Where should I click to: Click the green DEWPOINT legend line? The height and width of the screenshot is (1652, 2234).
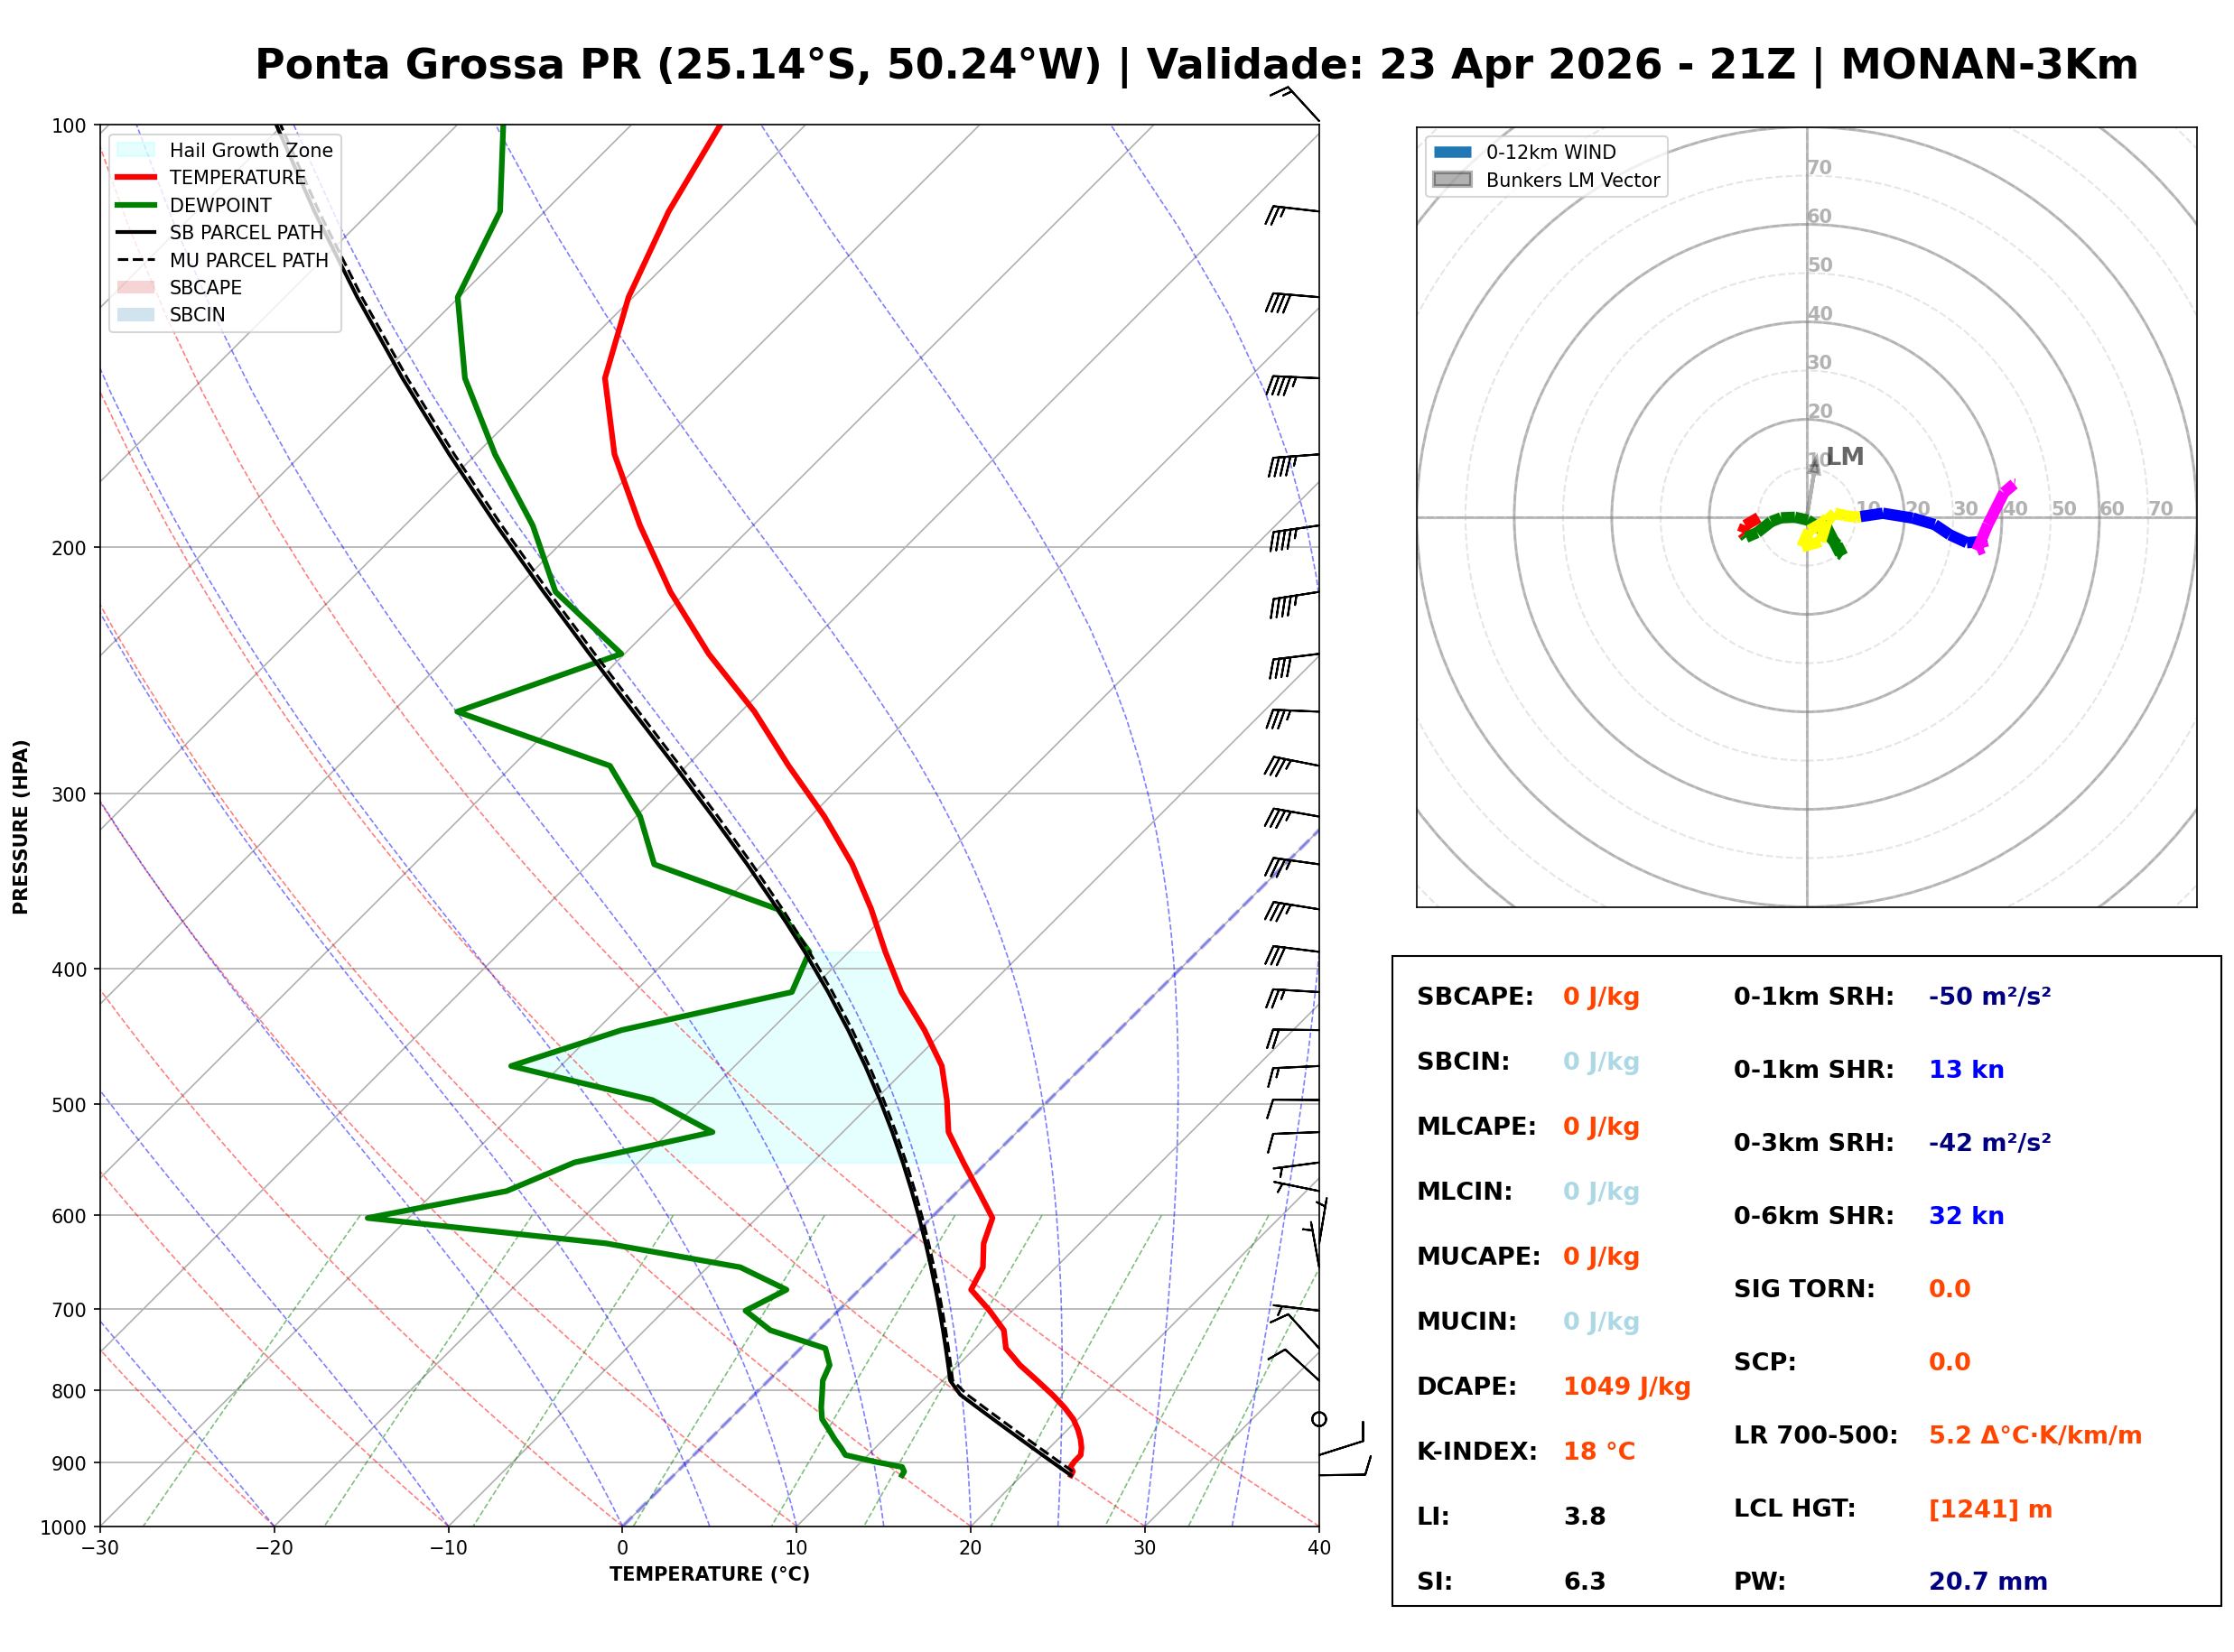point(136,205)
